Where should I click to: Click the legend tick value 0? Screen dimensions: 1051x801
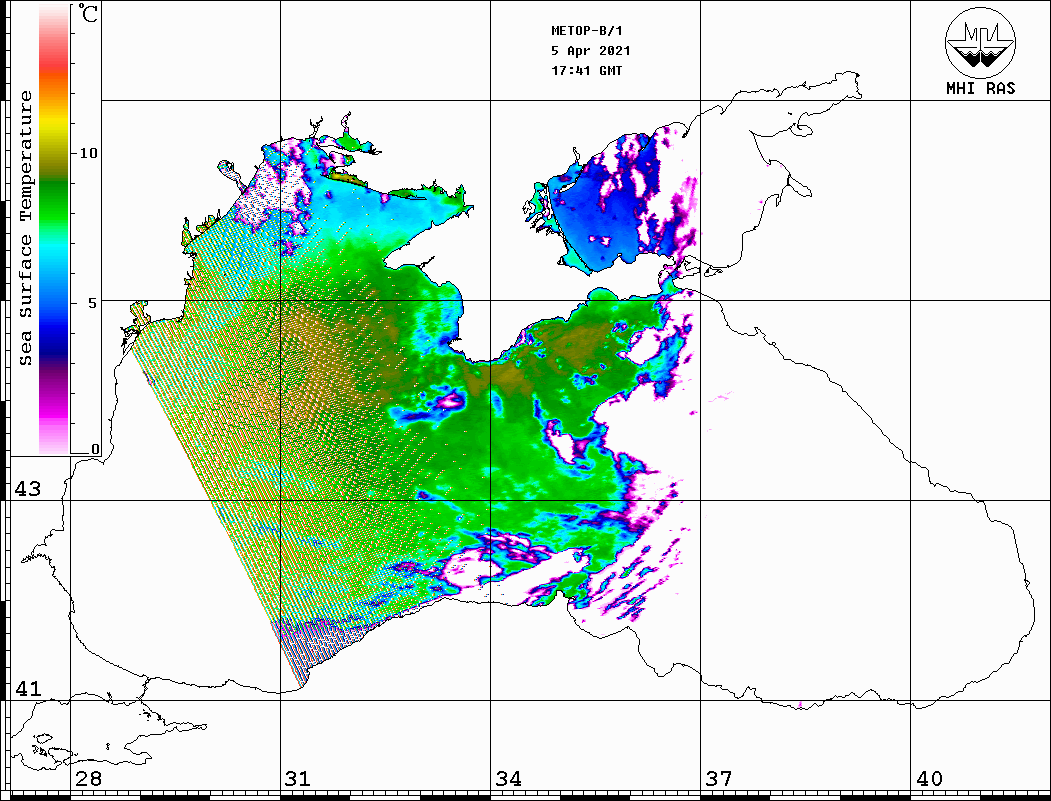click(95, 449)
